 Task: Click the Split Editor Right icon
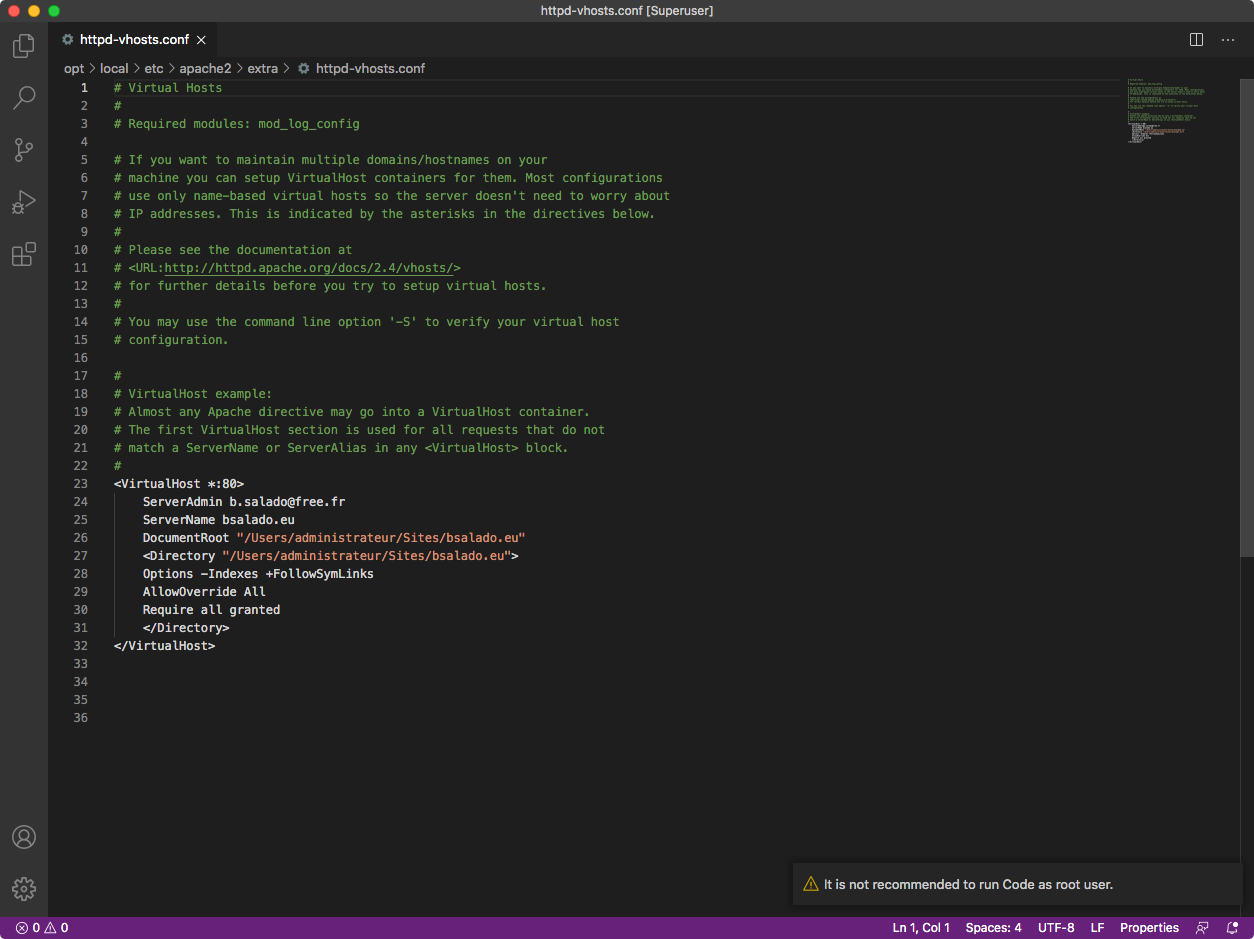(1196, 40)
